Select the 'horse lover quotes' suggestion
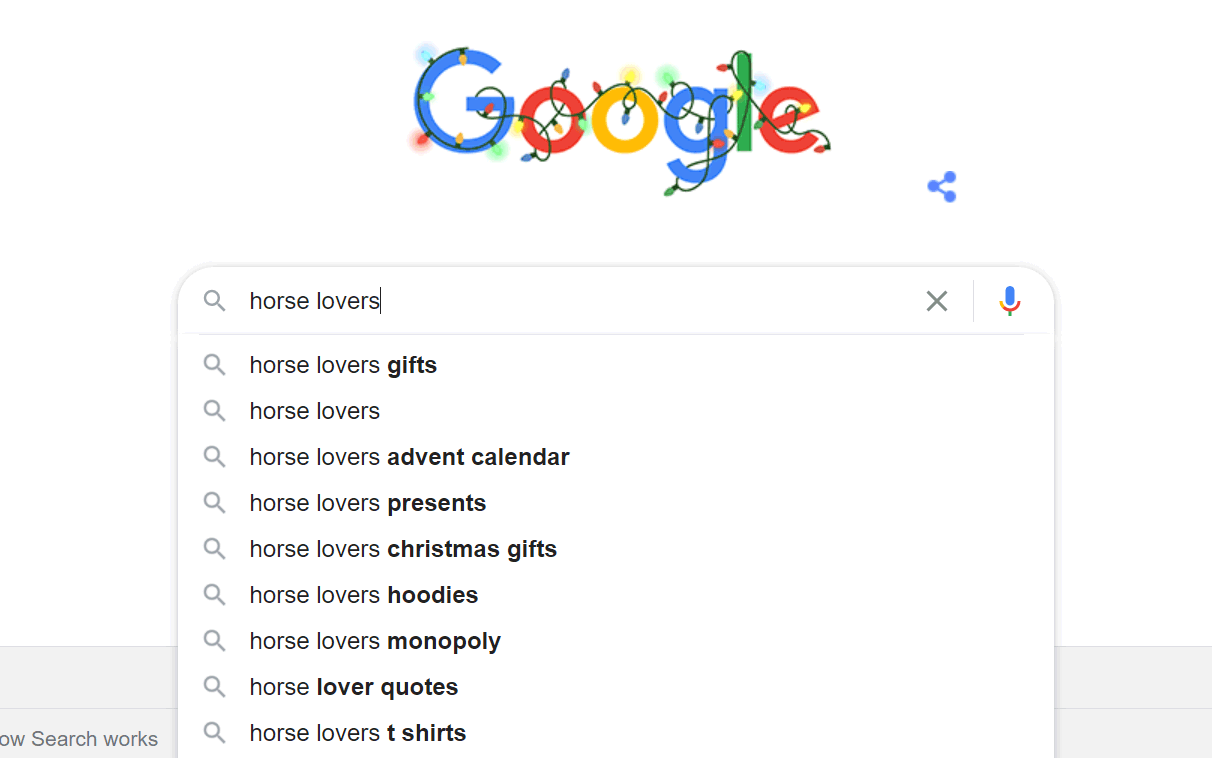The image size is (1212, 758). (x=354, y=687)
